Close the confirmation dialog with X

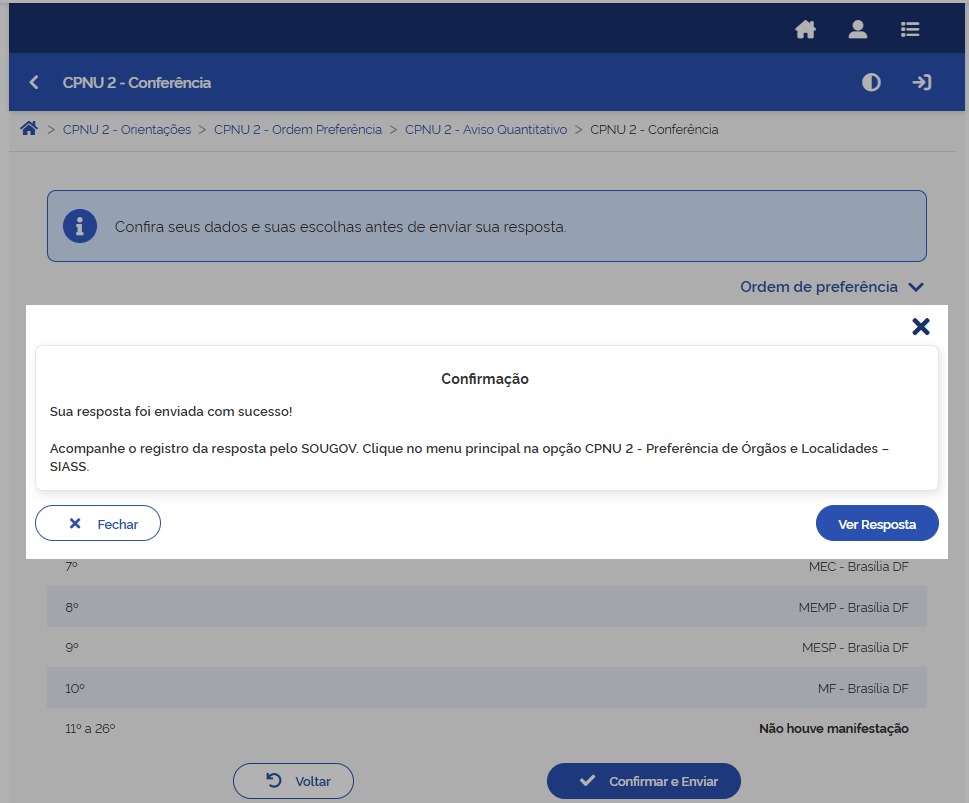(921, 326)
